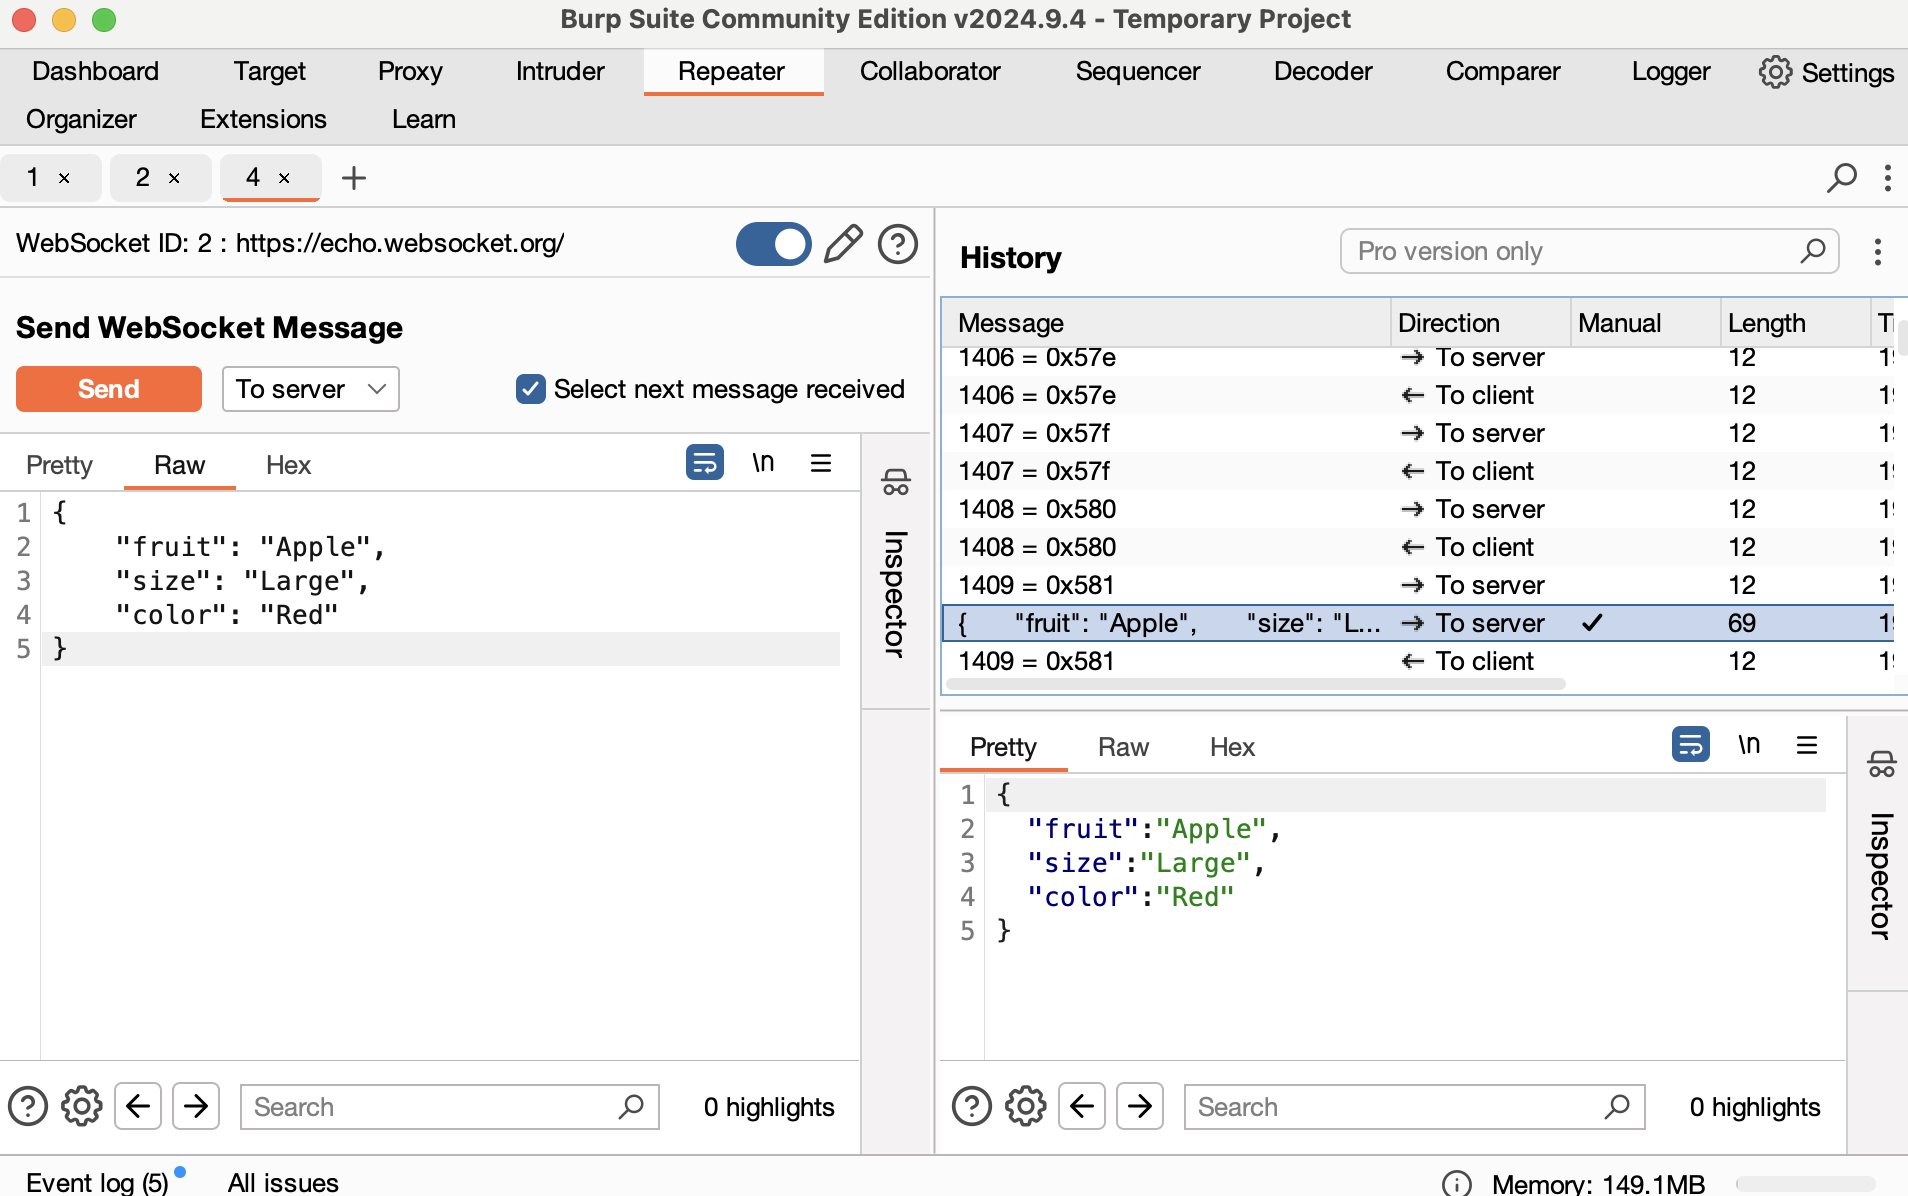Open the Decoder tab
Viewport: 1908px width, 1196px height.
point(1322,71)
